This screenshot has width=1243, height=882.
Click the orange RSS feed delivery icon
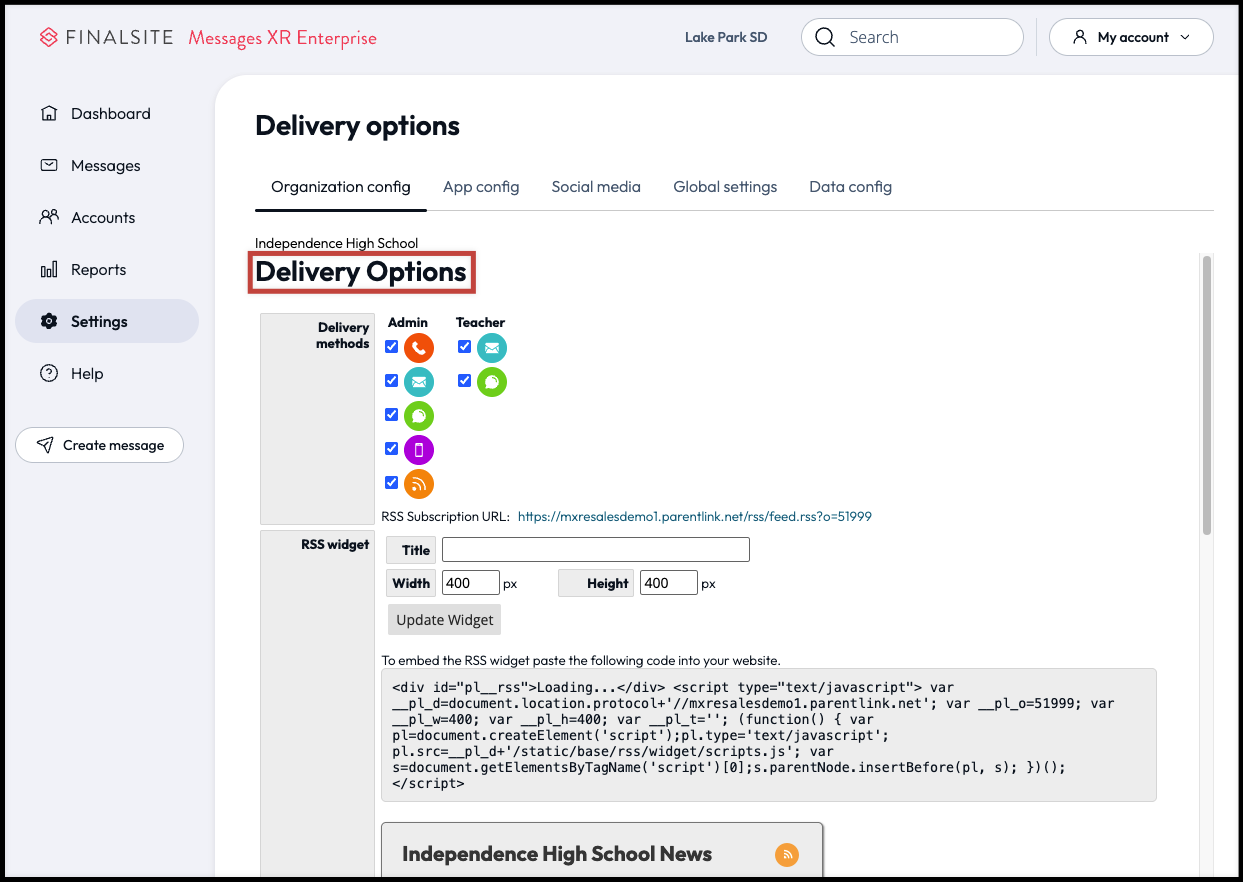(x=418, y=483)
